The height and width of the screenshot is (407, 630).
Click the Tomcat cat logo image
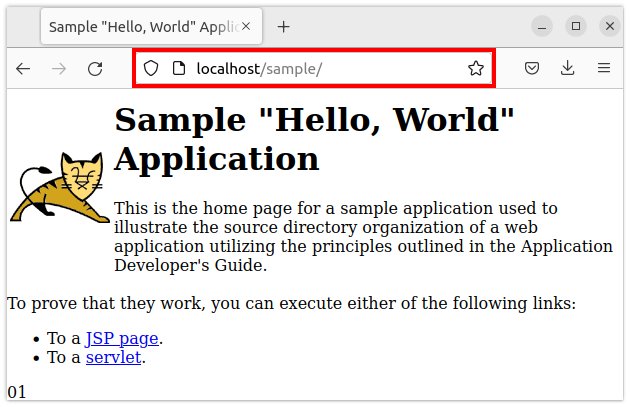pos(60,188)
